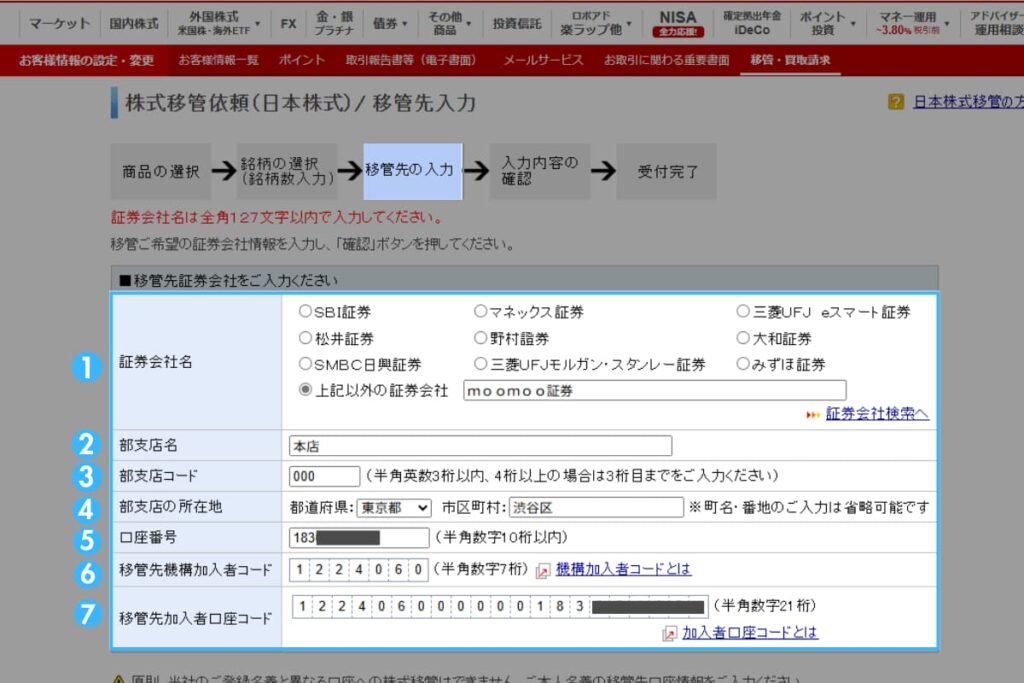Expand the 債券 navigation dropdown
Viewport: 1024px width, 683px height.
tap(390, 22)
